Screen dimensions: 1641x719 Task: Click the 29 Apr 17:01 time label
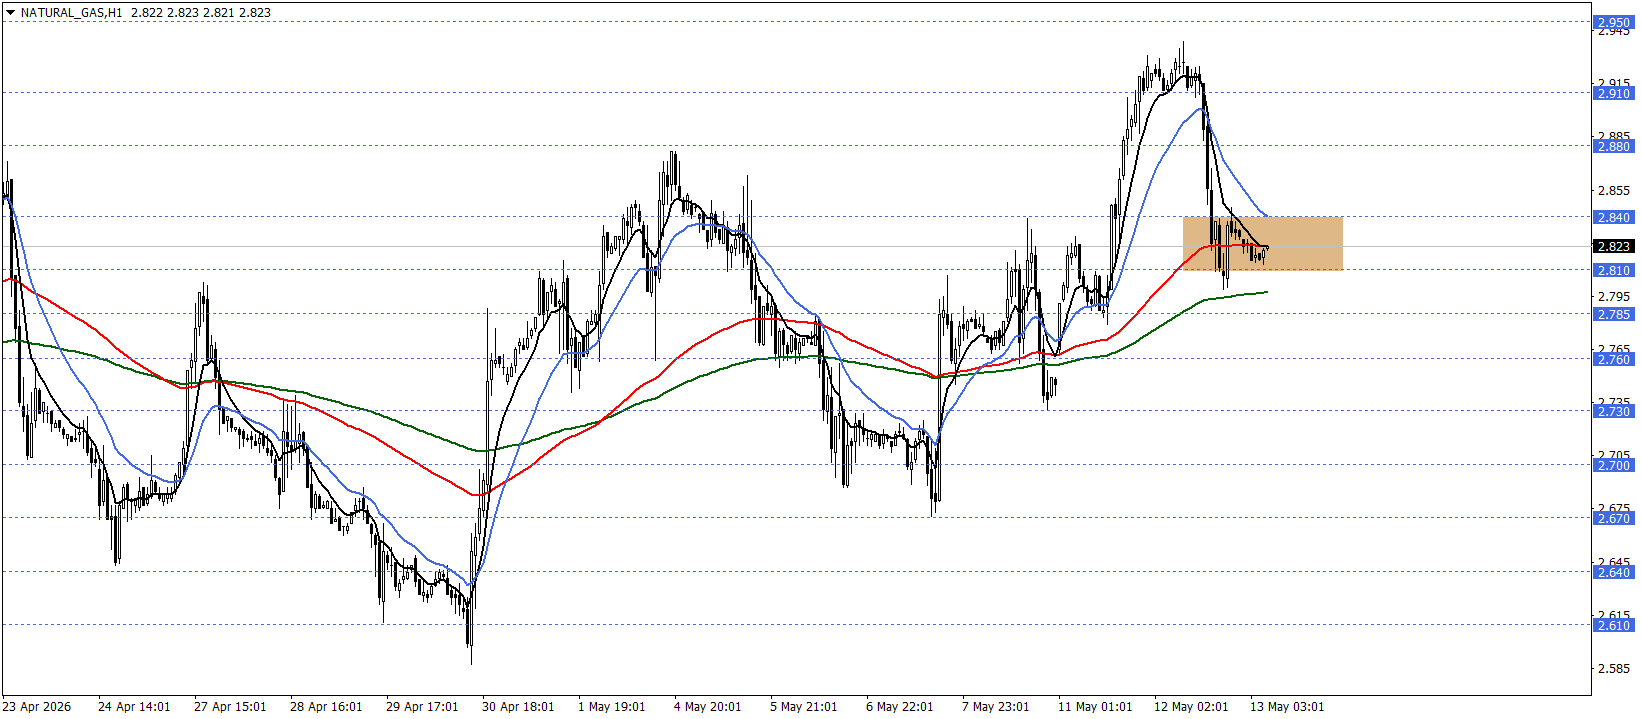pos(422,706)
